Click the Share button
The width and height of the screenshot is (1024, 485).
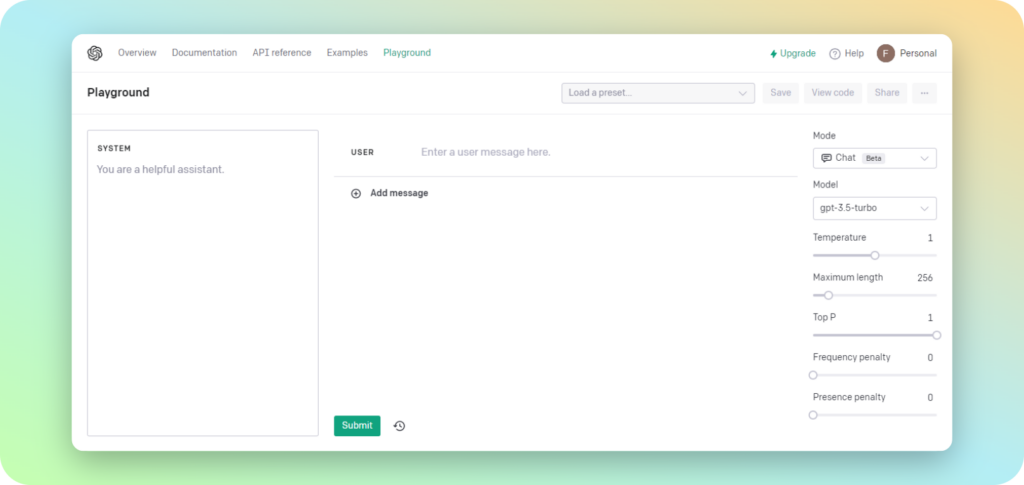click(x=887, y=93)
